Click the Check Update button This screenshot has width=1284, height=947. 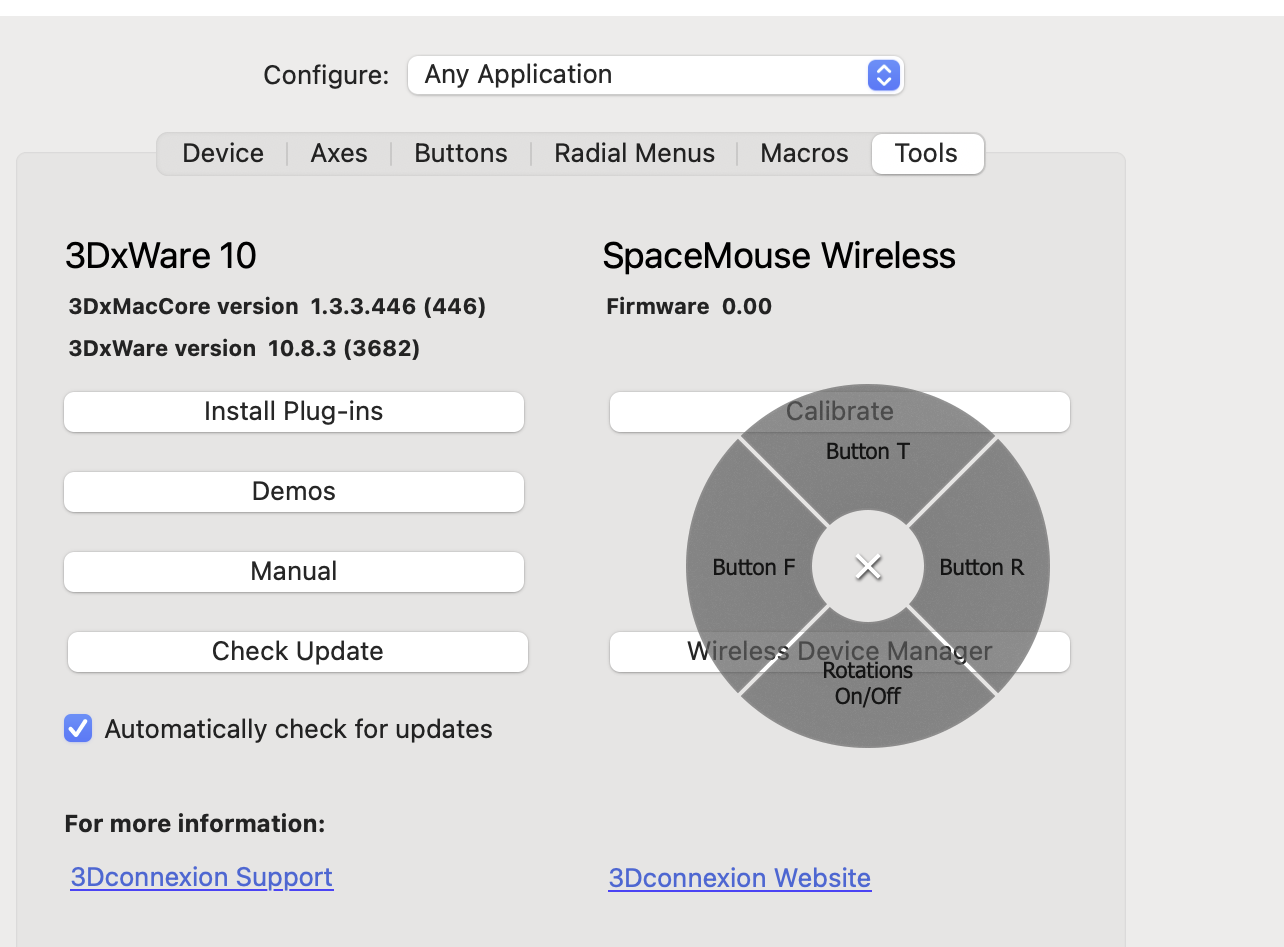pyautogui.click(x=298, y=651)
